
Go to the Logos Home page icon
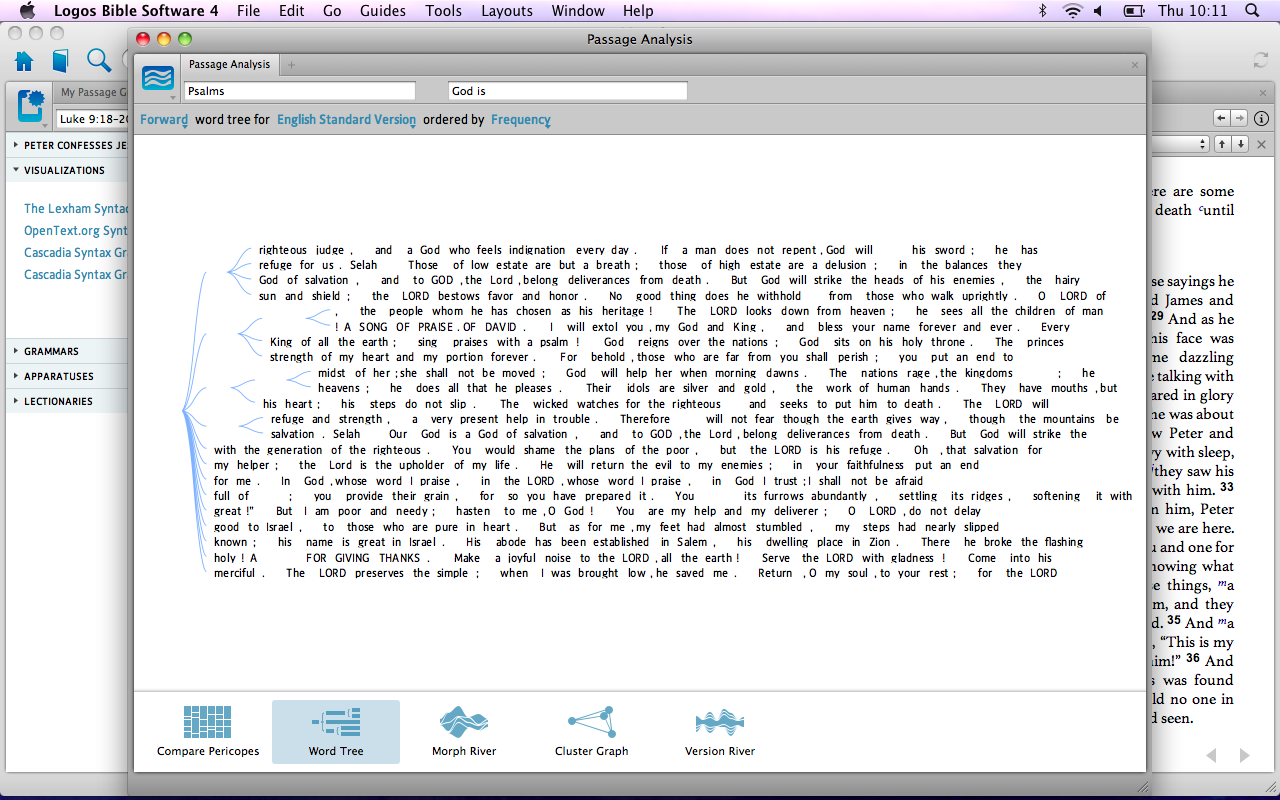24,61
